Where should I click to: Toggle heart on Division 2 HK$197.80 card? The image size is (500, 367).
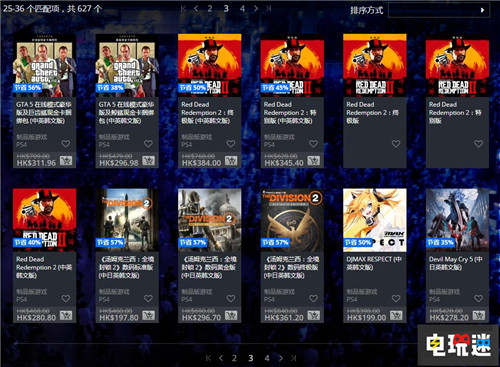tap(148, 298)
